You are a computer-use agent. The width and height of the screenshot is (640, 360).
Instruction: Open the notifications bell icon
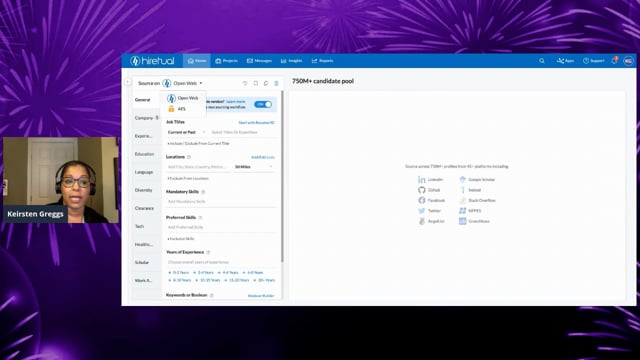614,60
